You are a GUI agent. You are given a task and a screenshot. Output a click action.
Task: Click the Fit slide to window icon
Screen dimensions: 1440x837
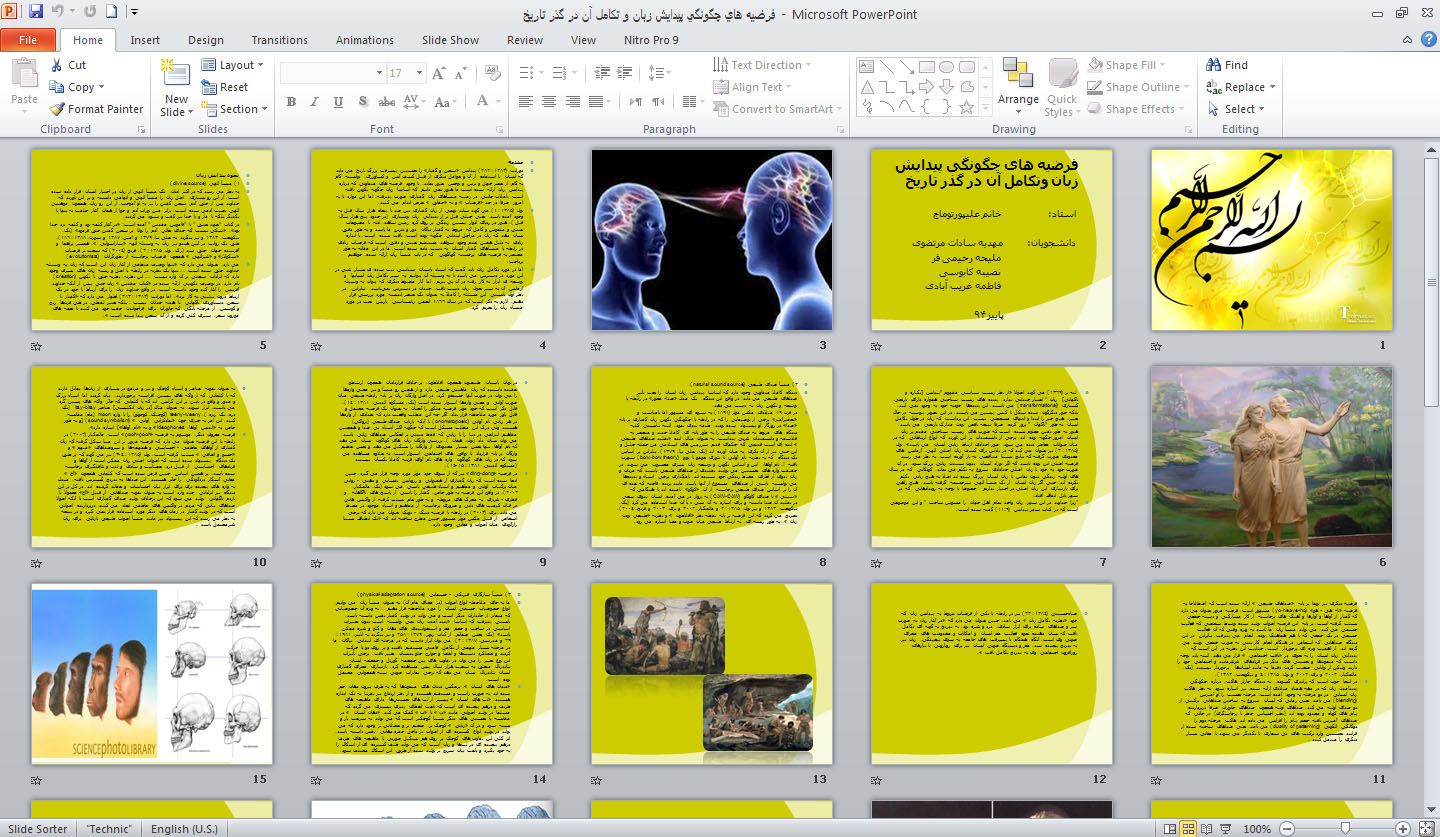point(1428,829)
